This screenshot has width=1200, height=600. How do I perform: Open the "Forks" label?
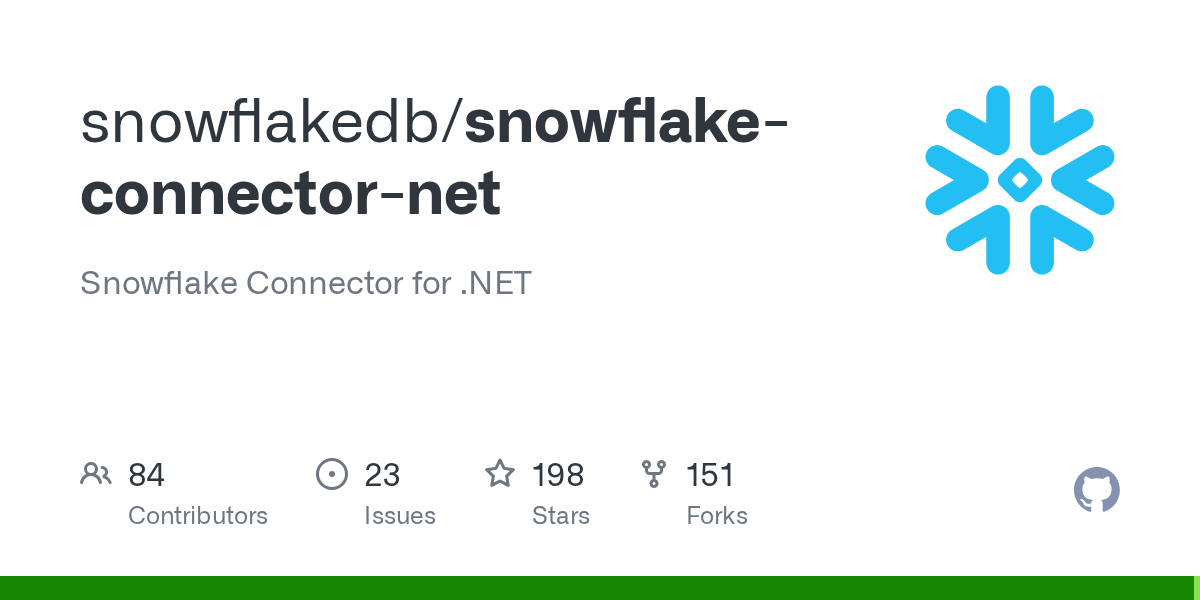717,516
